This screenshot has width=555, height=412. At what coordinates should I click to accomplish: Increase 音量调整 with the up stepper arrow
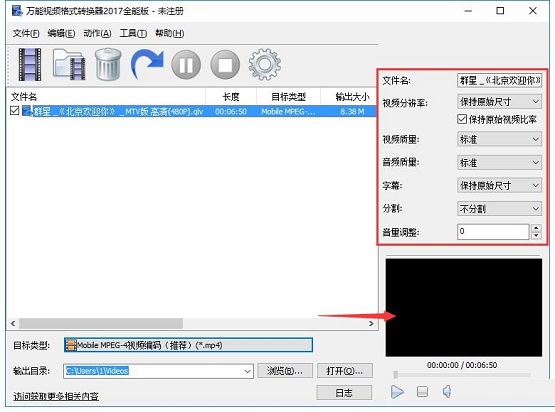(x=537, y=228)
